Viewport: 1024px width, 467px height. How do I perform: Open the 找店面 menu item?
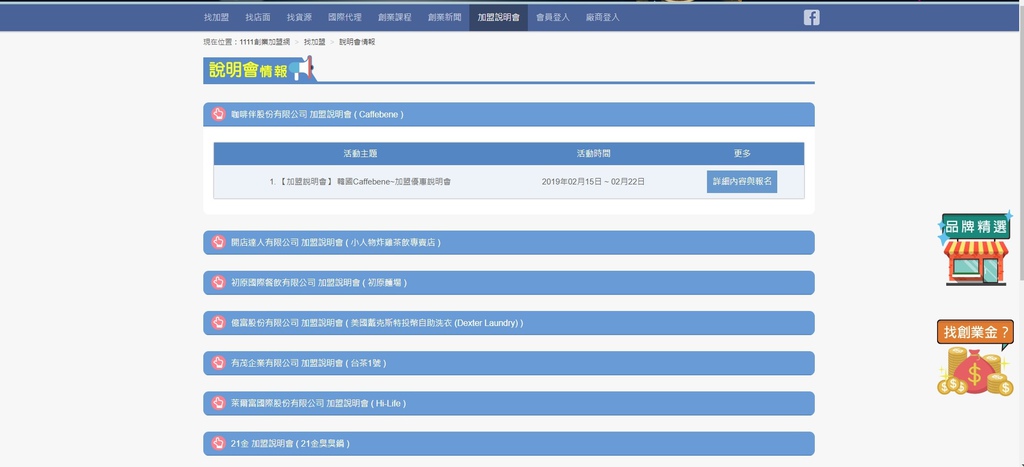tap(258, 18)
